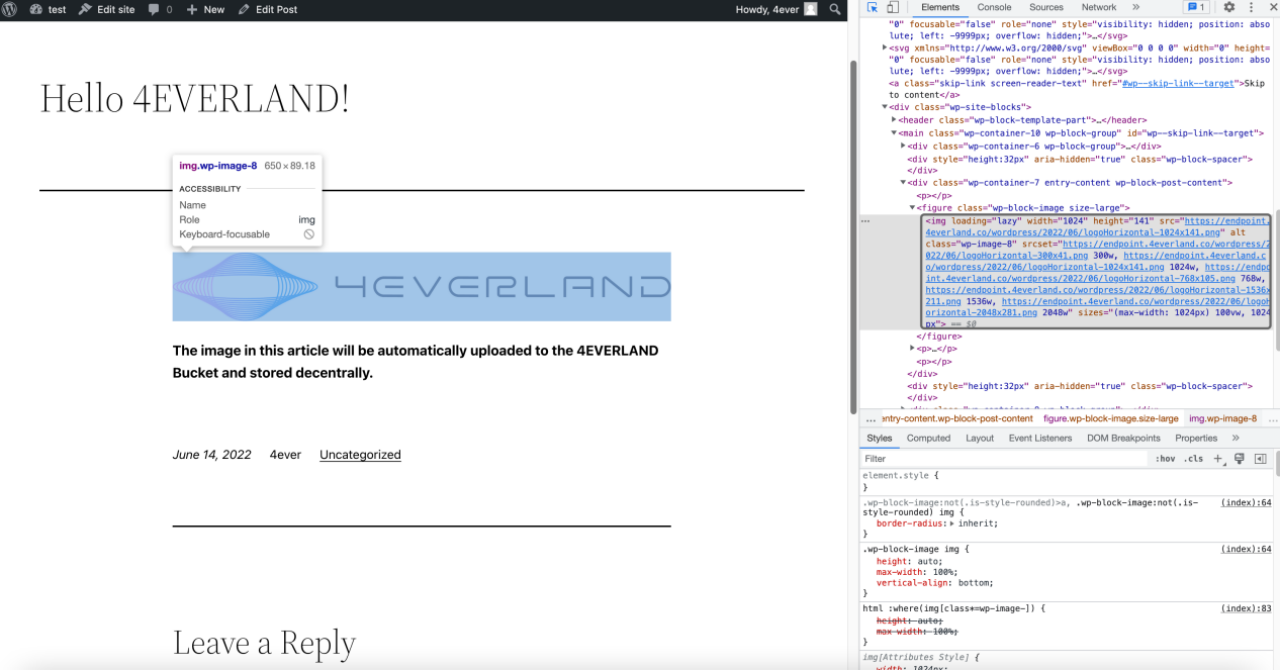Viewport: 1280px width, 670px height.
Task: Expand the header wp-block-template-part node
Action: (x=895, y=120)
